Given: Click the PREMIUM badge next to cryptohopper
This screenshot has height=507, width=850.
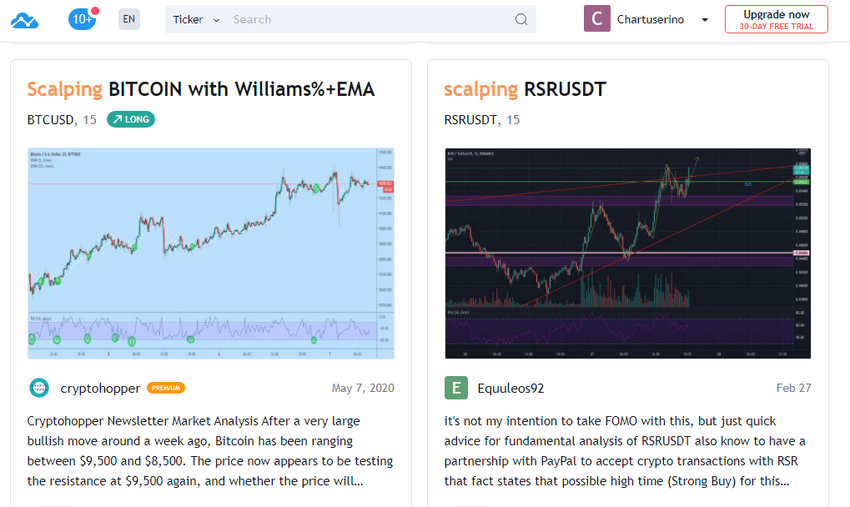Looking at the screenshot, I should (166, 388).
